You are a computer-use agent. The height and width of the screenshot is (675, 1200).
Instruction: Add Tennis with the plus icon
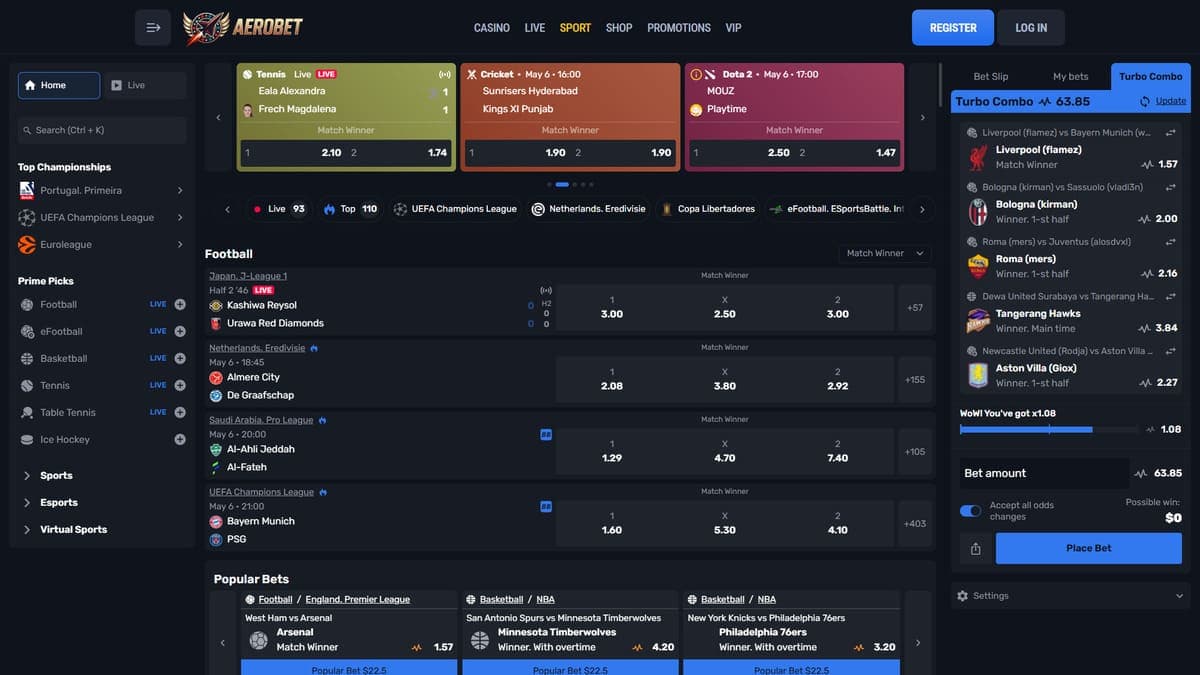[x=180, y=385]
